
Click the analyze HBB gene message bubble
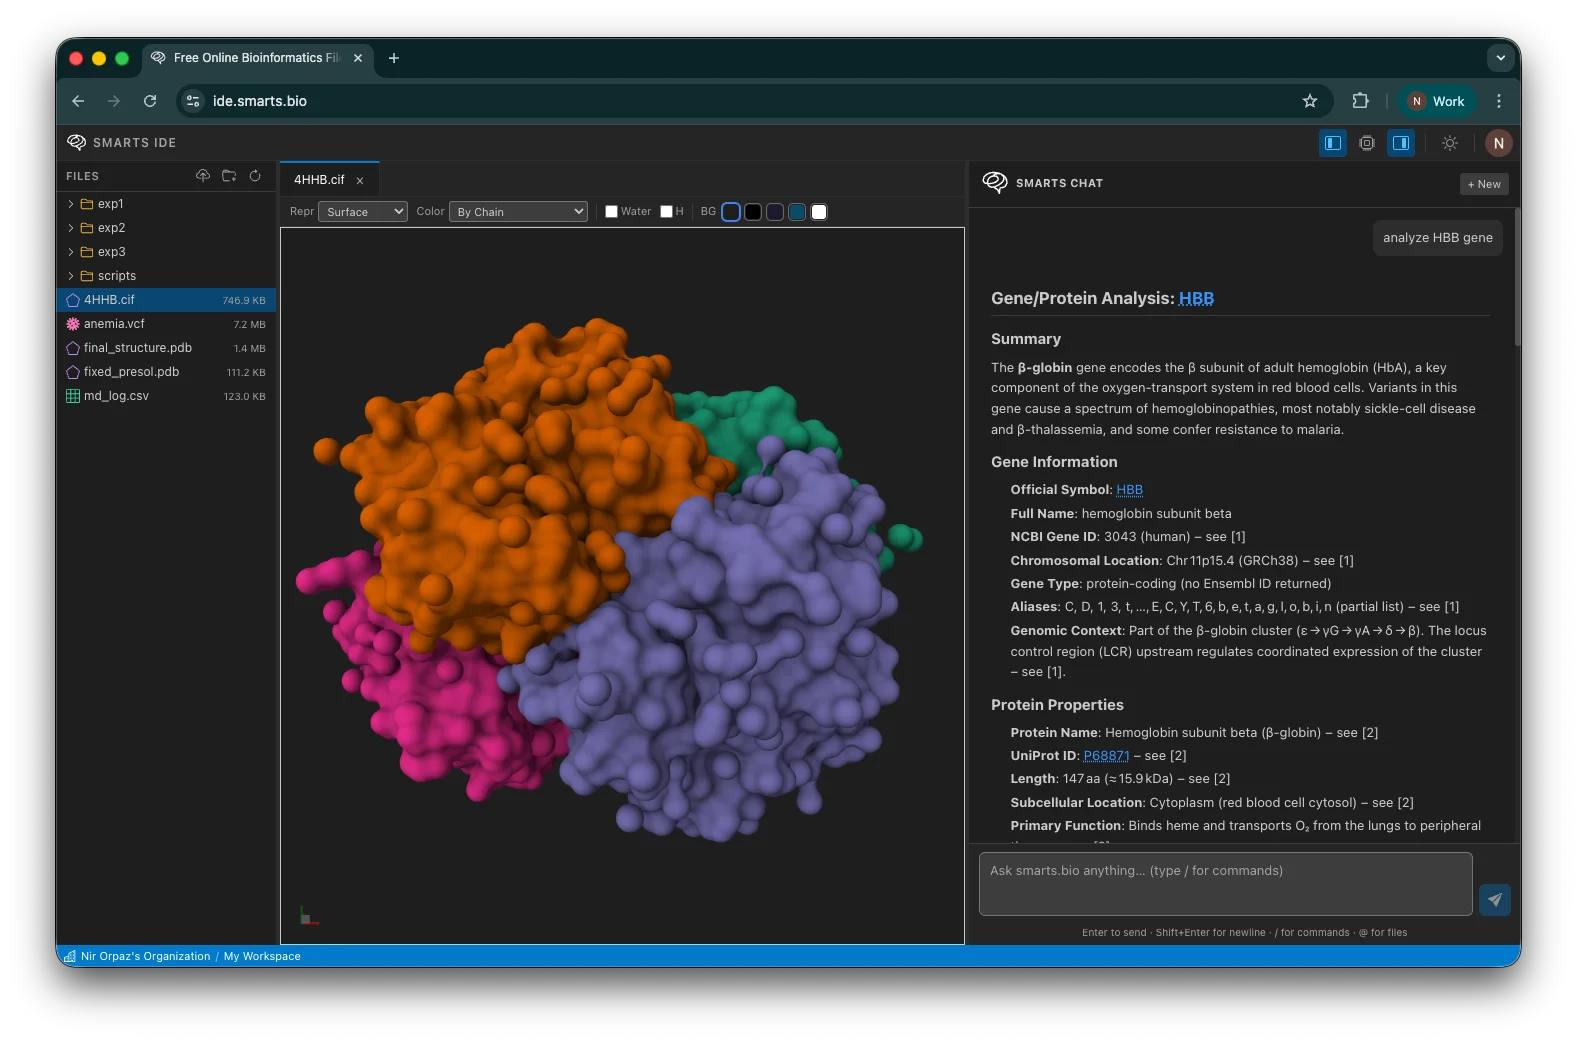coord(1437,238)
